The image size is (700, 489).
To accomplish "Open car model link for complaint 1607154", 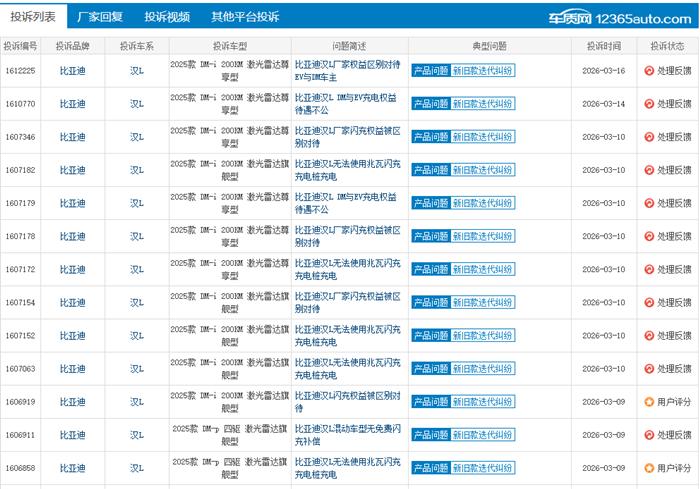I will click(x=229, y=302).
